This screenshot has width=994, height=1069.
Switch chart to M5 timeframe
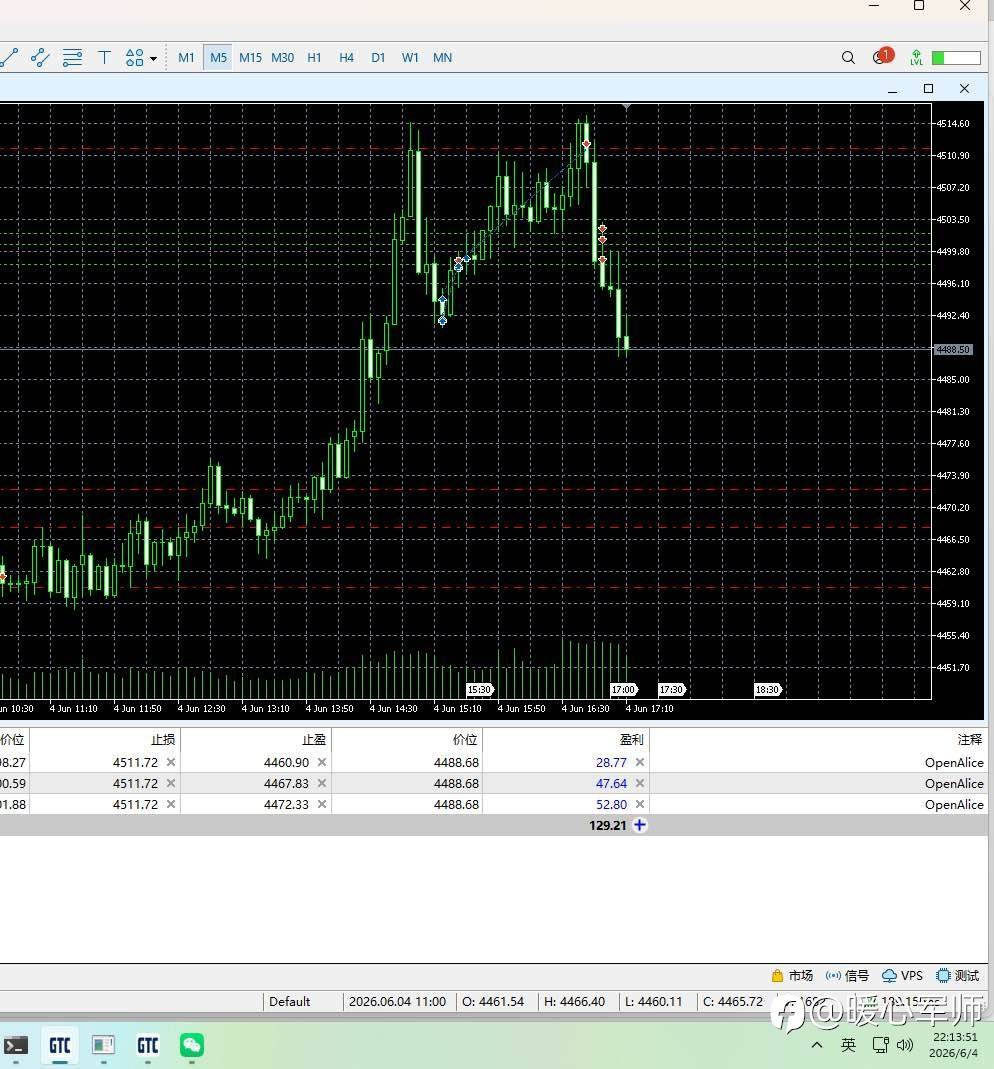click(x=218, y=58)
